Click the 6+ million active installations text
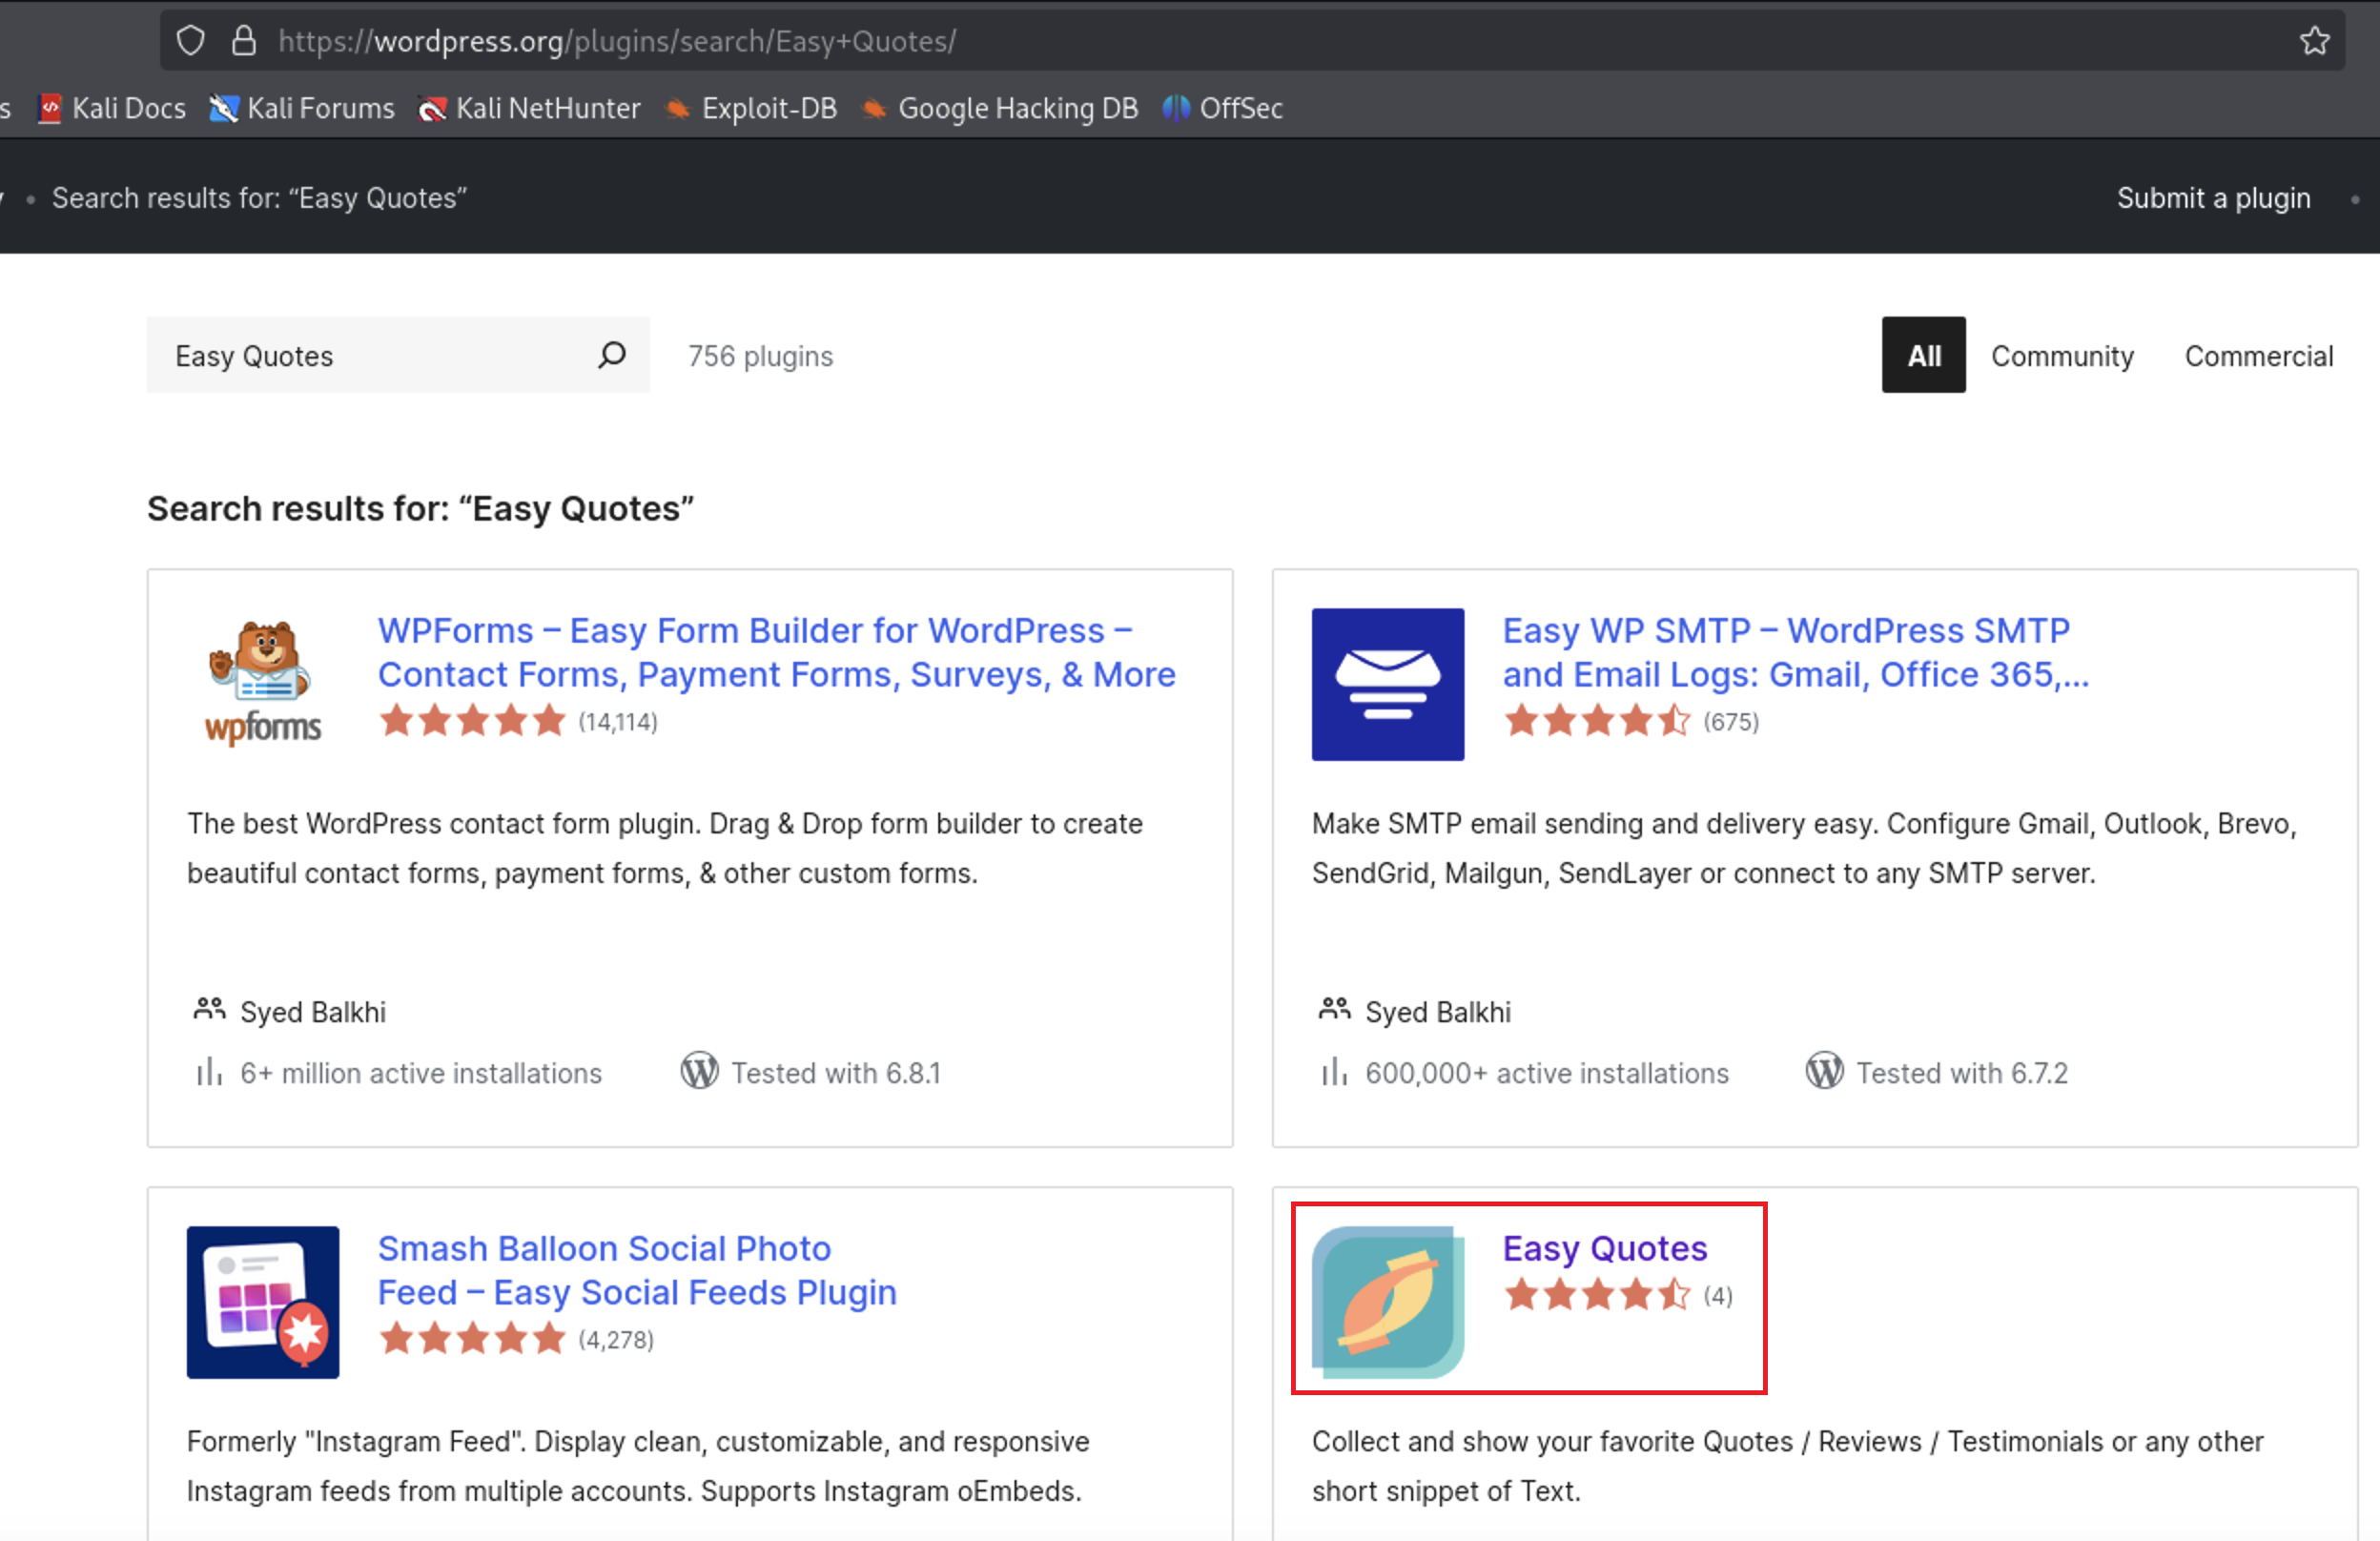 tap(421, 1073)
